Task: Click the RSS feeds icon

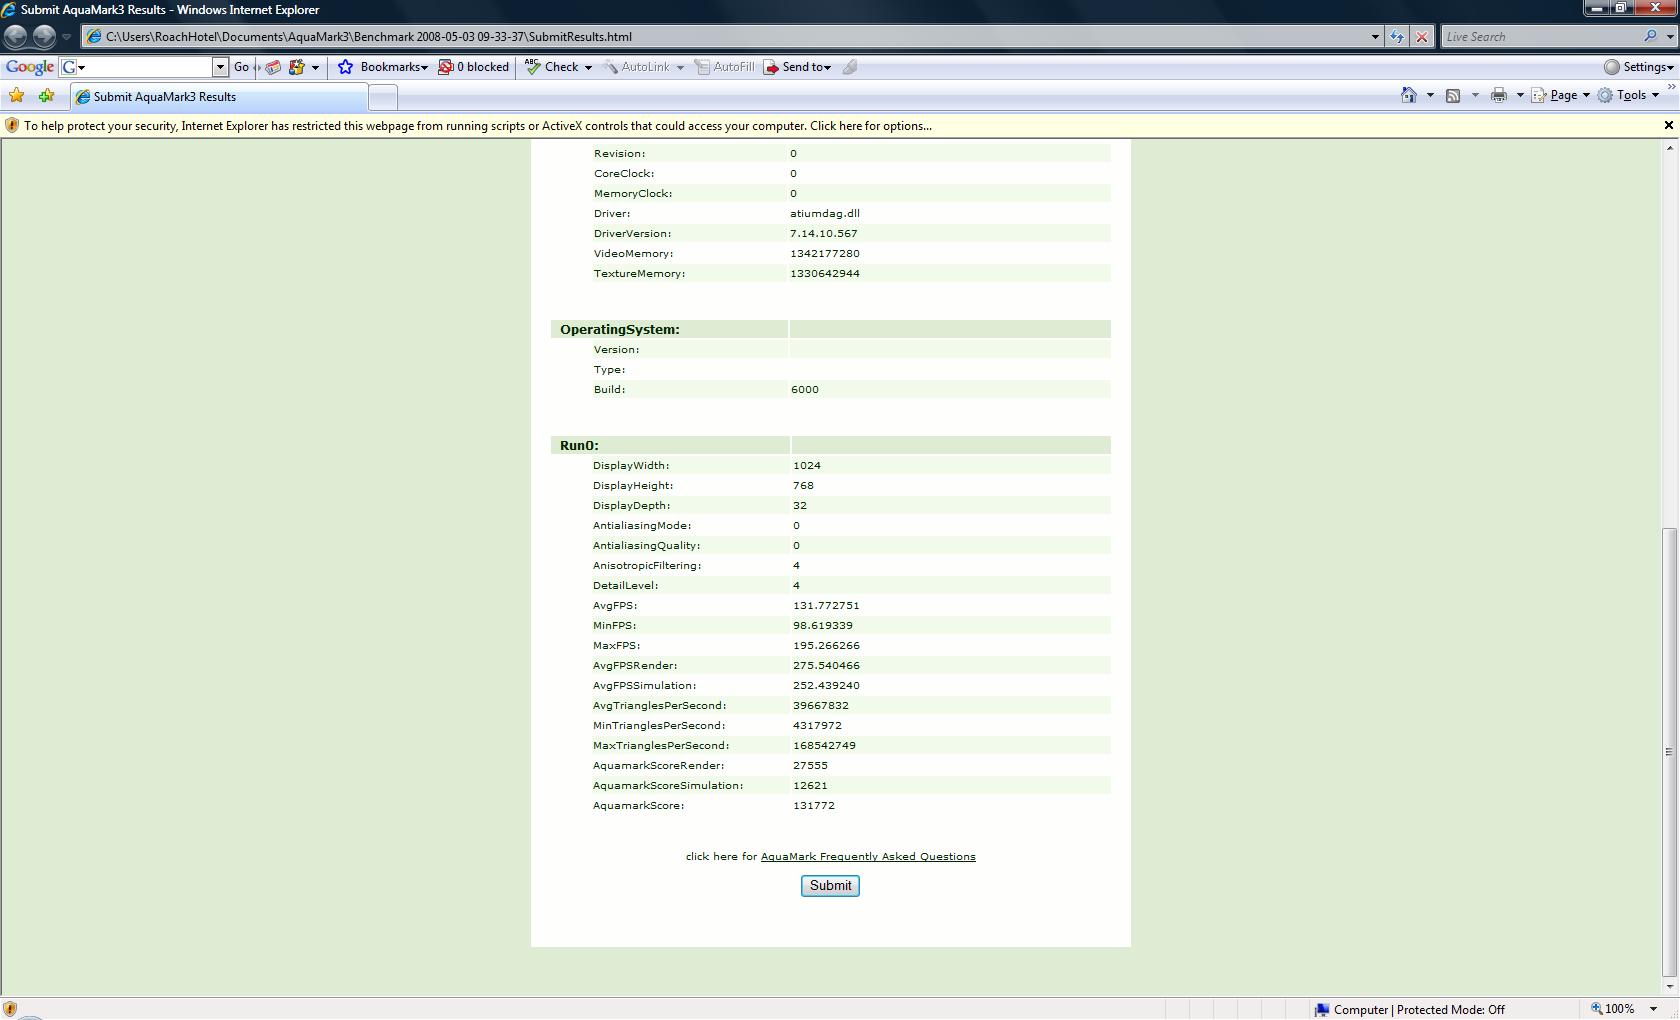Action: point(1453,95)
